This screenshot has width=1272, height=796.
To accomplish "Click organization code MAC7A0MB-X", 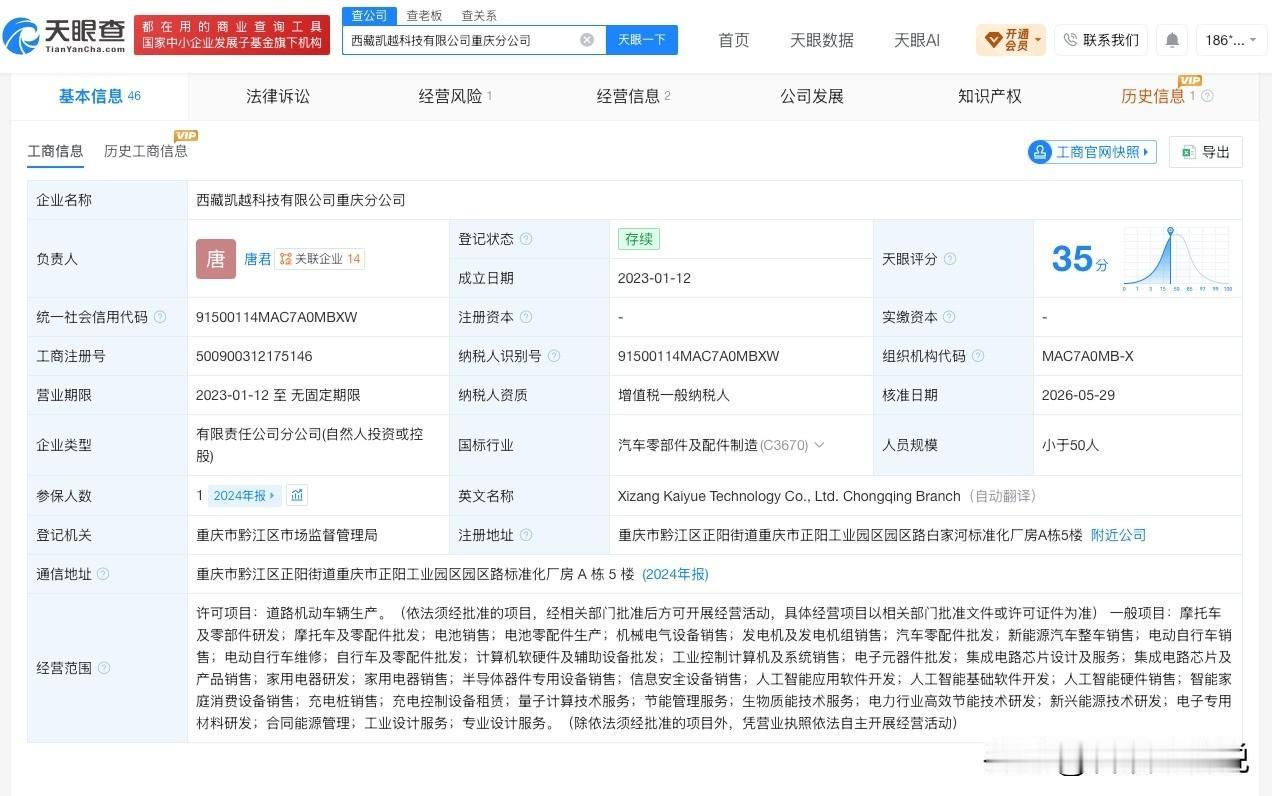I will tap(1087, 356).
